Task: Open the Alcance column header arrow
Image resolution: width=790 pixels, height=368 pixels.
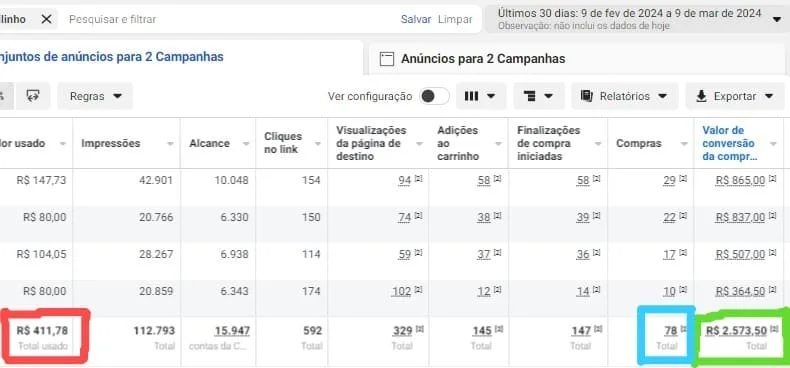Action: [246, 144]
